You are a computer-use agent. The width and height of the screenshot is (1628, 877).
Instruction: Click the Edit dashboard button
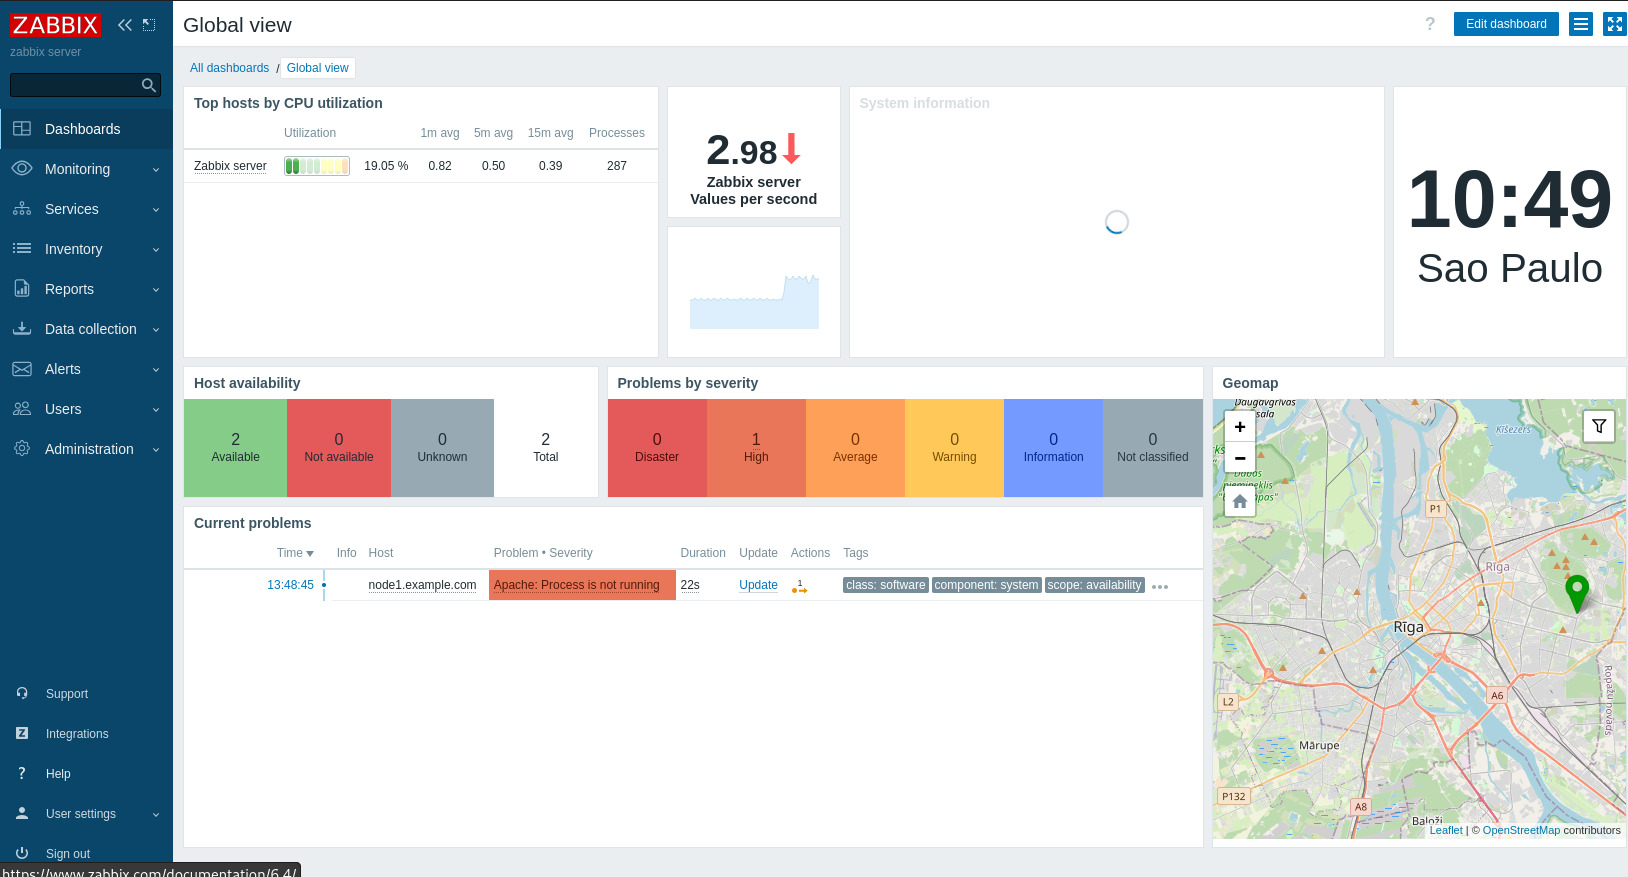(x=1506, y=24)
